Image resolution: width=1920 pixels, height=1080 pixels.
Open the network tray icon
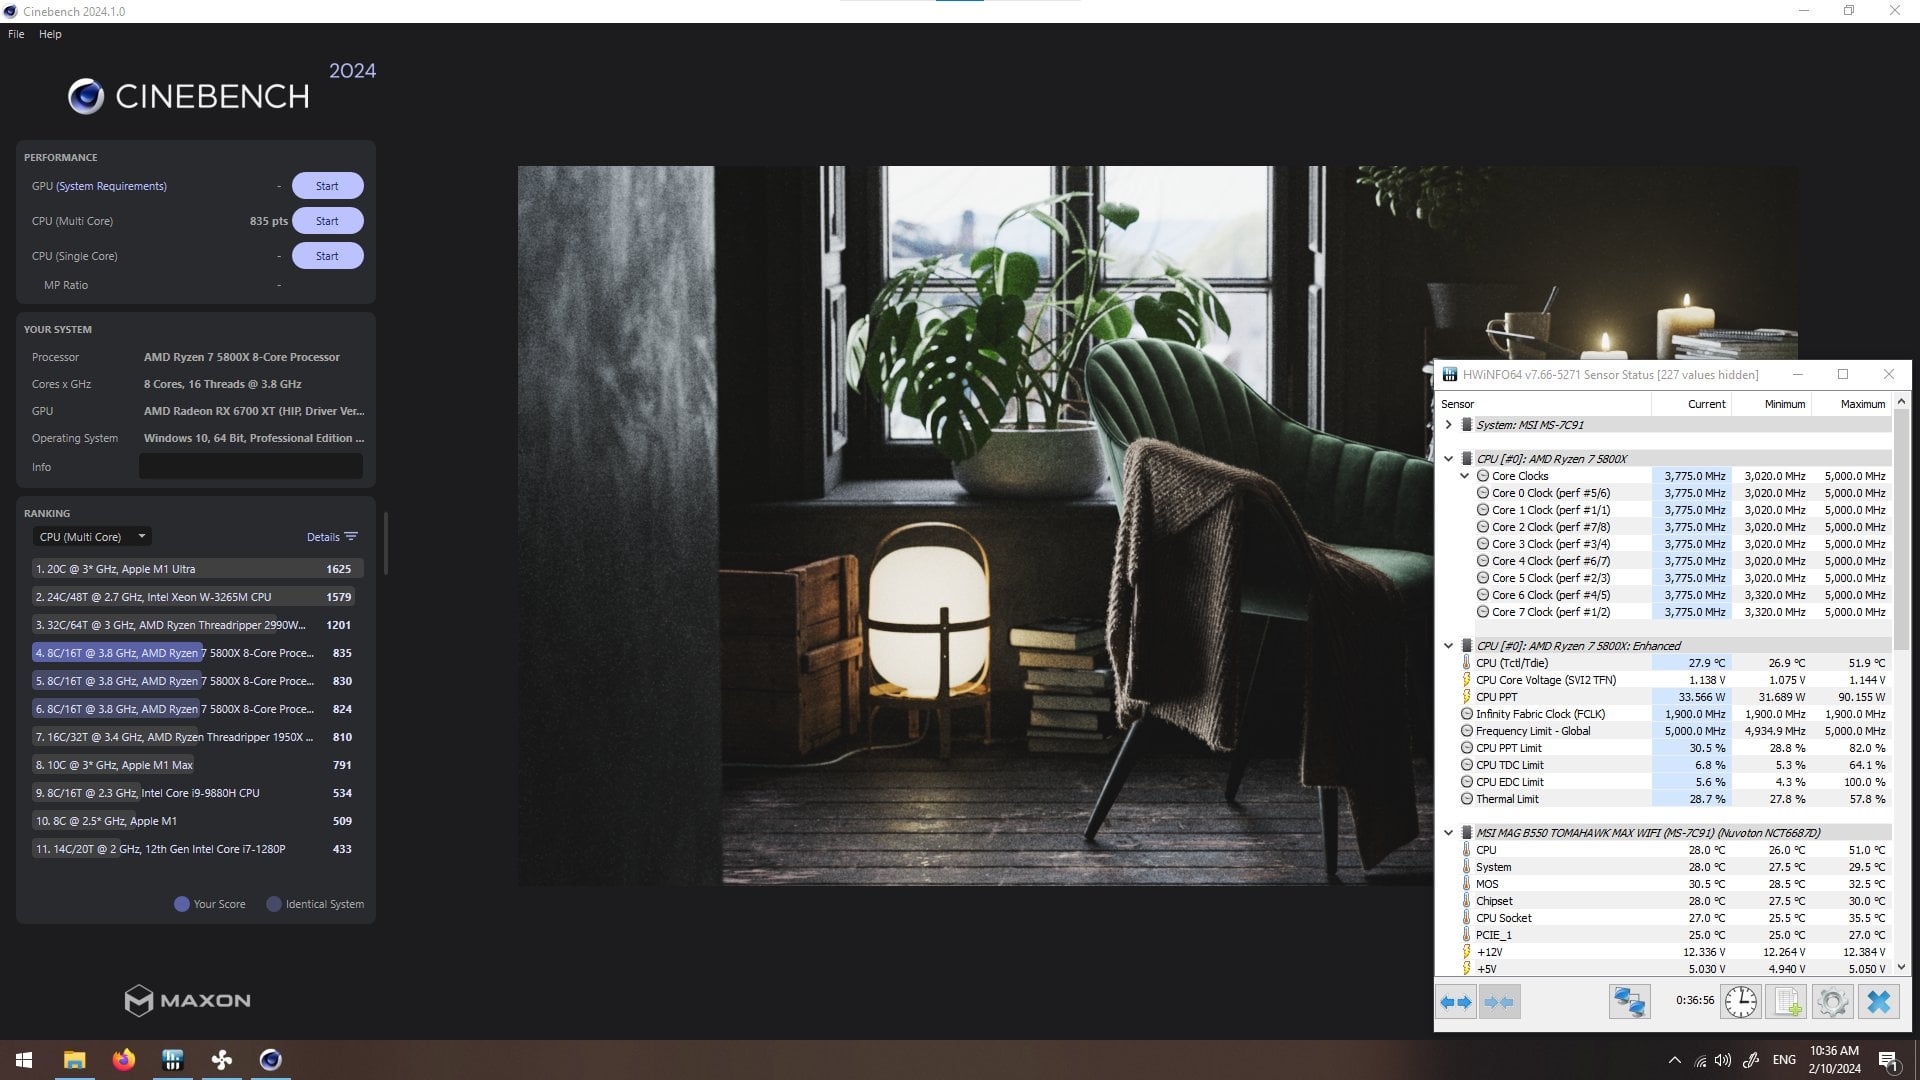point(1700,1060)
